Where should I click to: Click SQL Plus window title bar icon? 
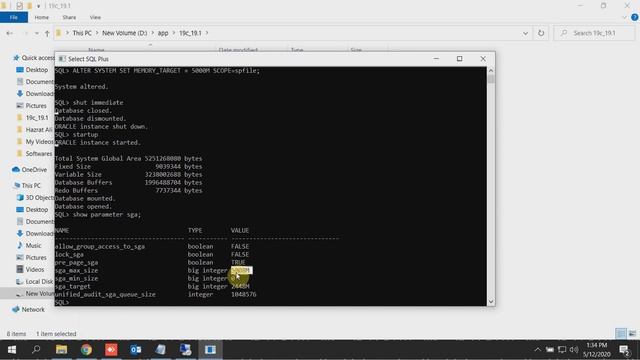pos(62,59)
